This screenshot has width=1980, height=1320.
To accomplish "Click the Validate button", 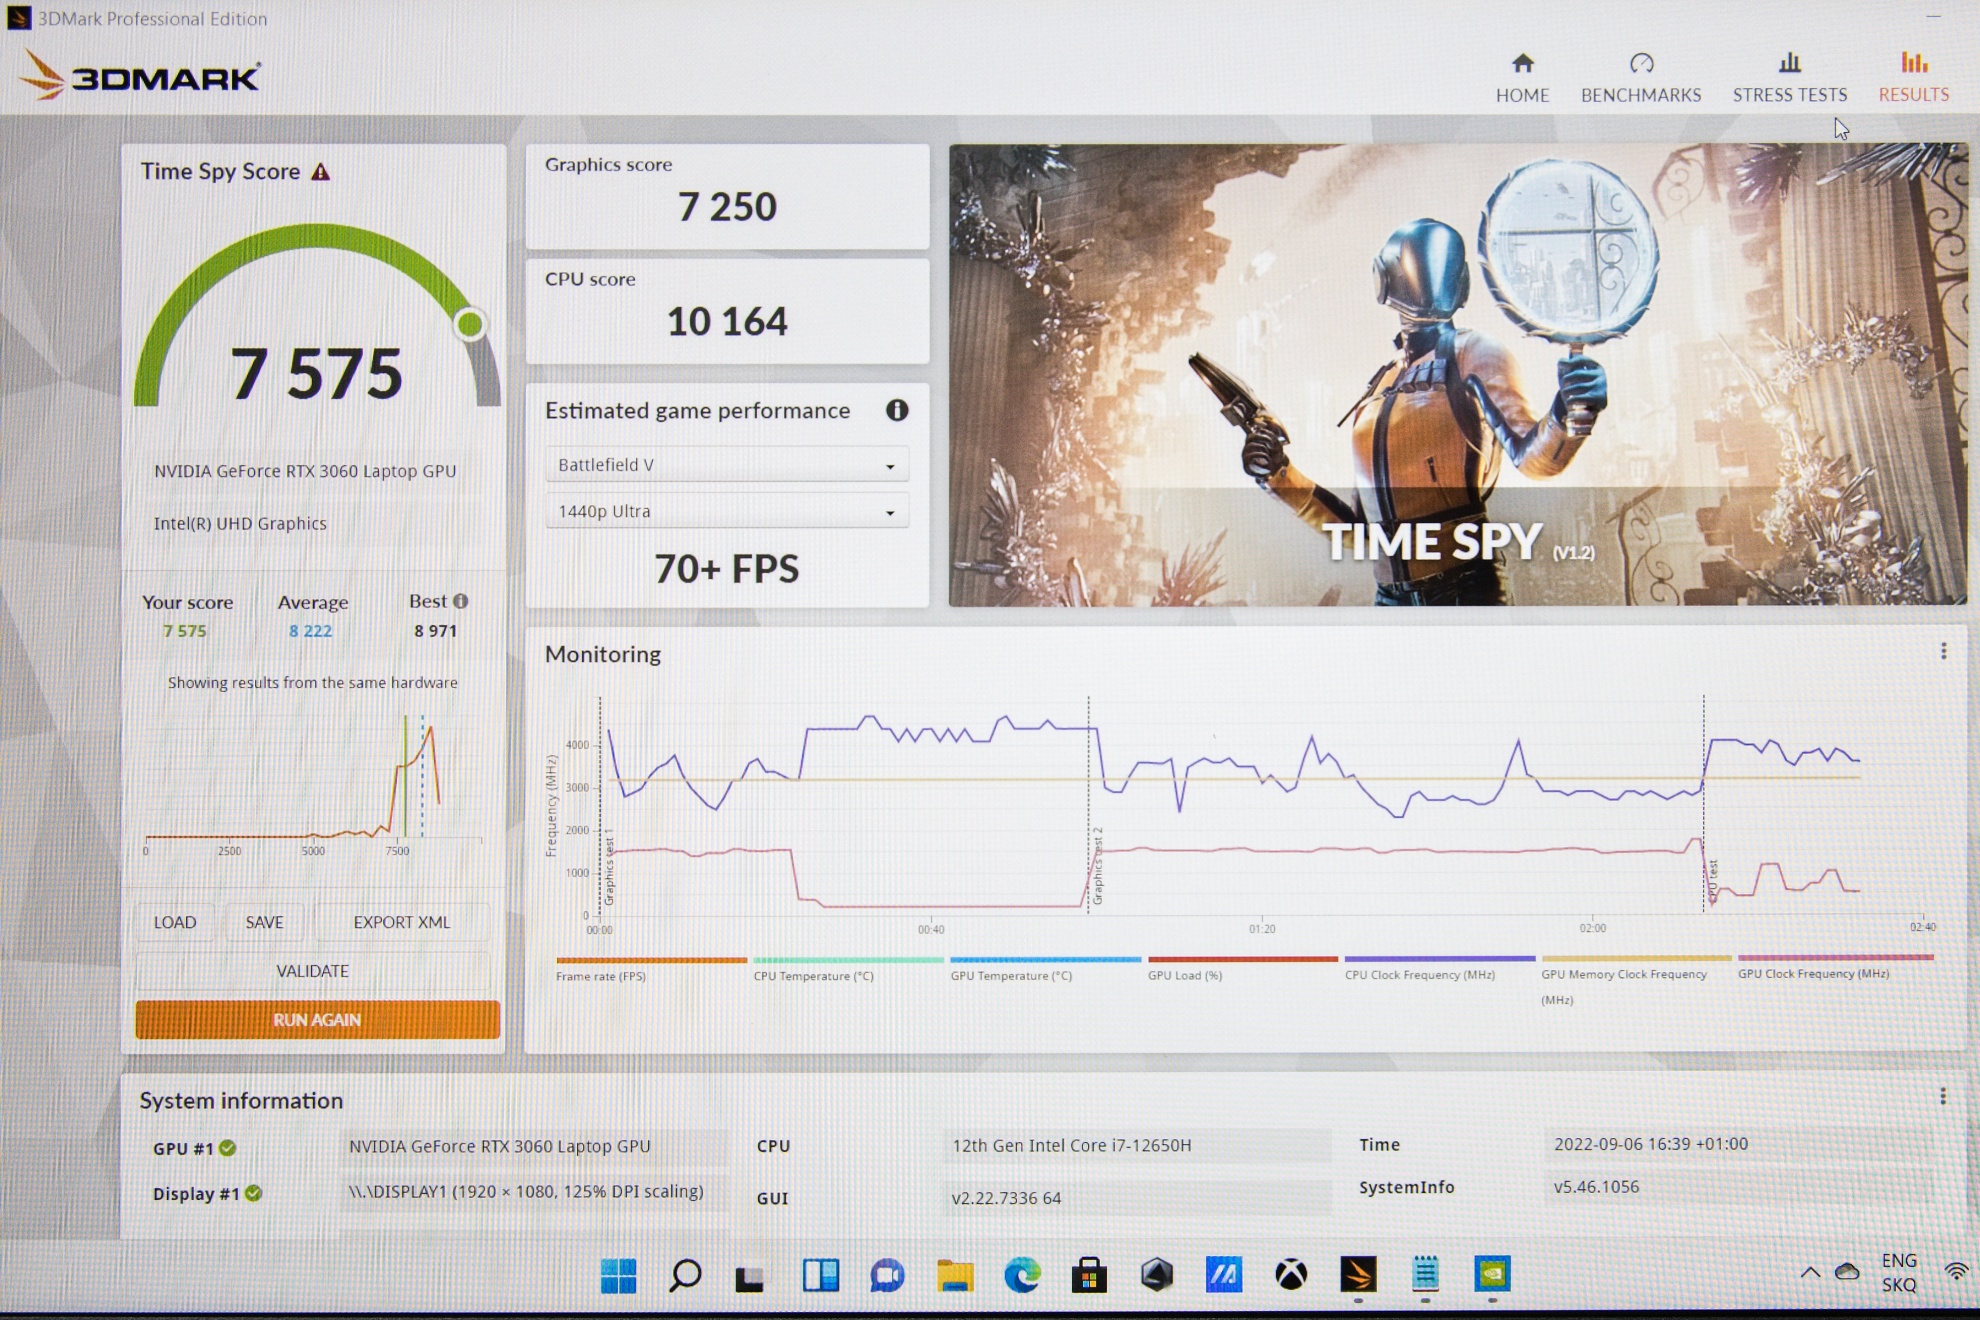I will pos(312,971).
